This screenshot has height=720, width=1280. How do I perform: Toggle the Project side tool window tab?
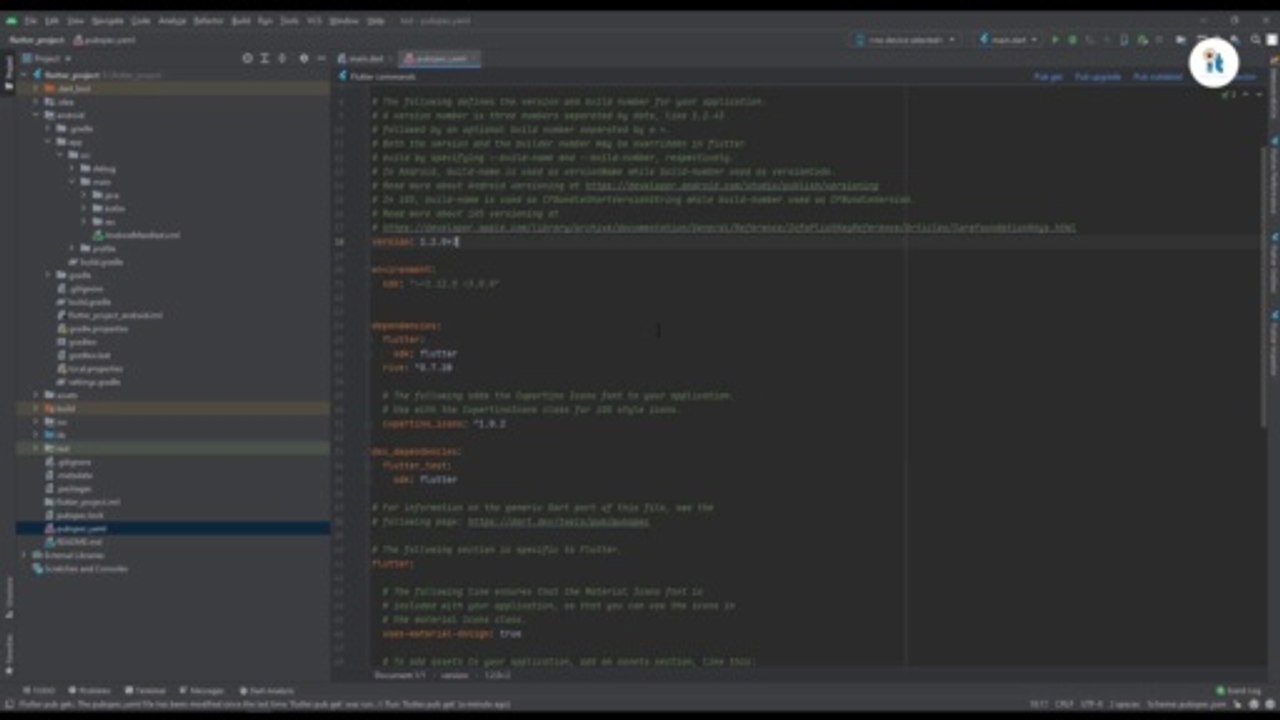pos(8,72)
